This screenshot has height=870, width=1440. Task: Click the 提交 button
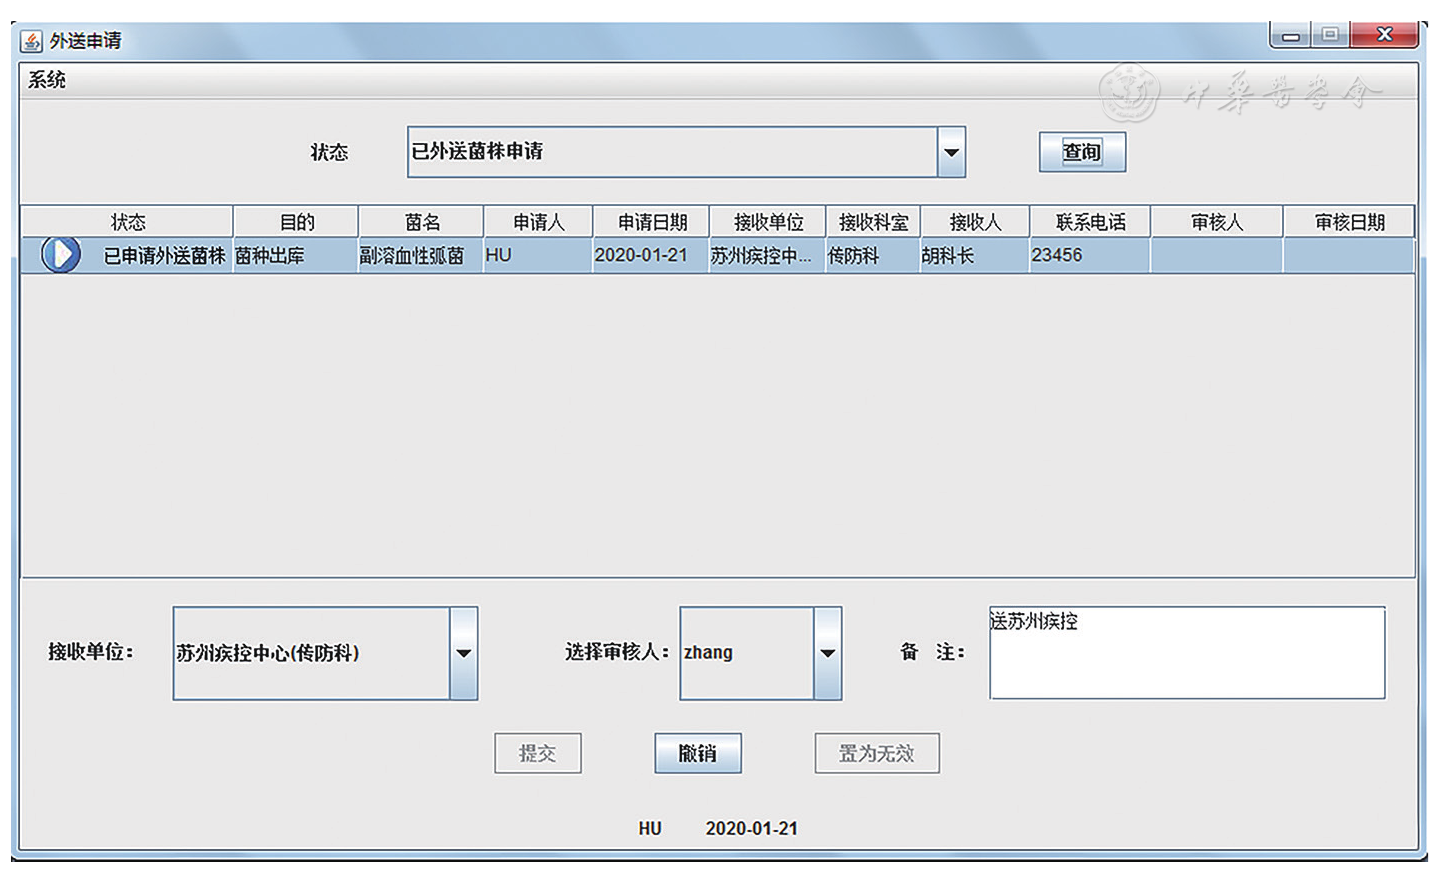tap(537, 753)
